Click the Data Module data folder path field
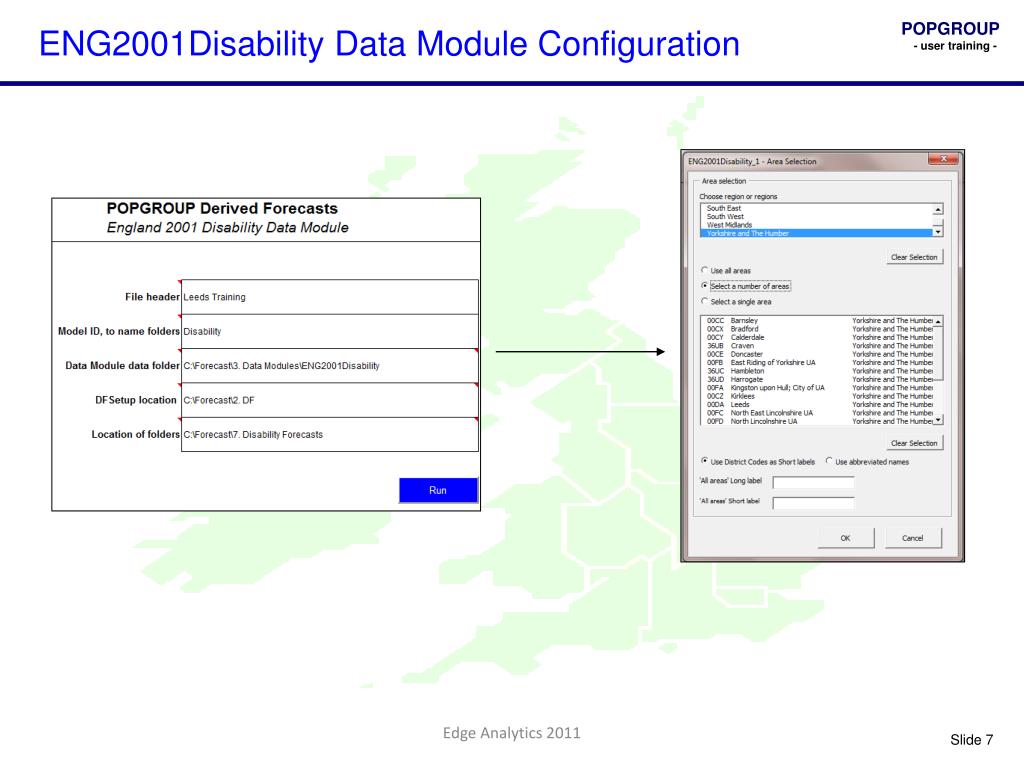The height and width of the screenshot is (768, 1024). pos(330,366)
